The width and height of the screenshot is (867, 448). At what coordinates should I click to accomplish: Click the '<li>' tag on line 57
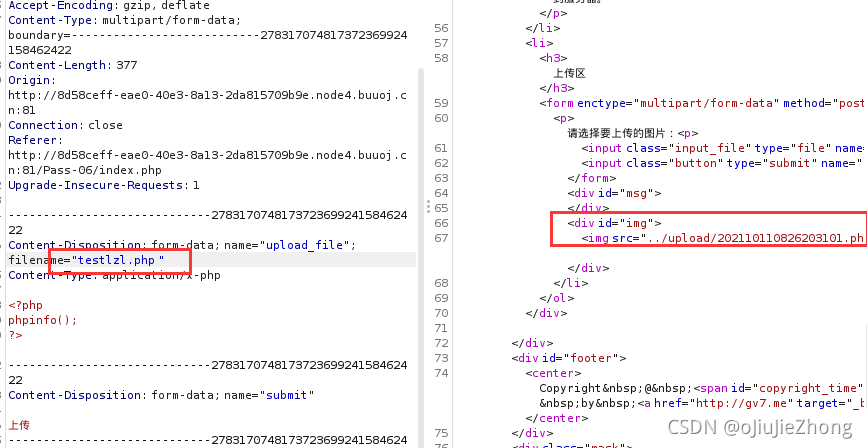click(540, 43)
